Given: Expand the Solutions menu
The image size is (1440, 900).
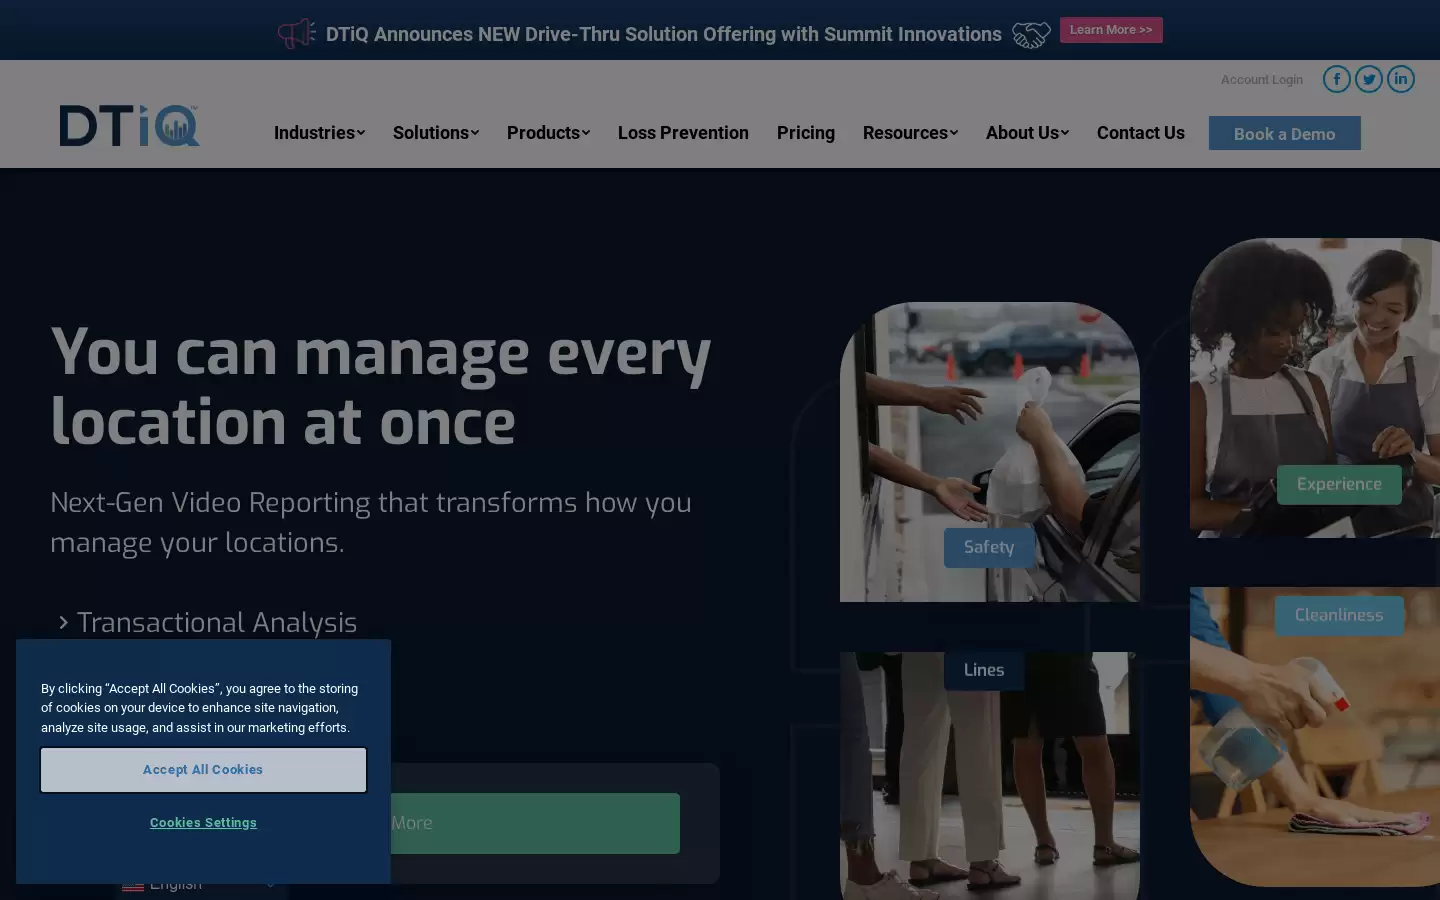Looking at the screenshot, I should (436, 133).
